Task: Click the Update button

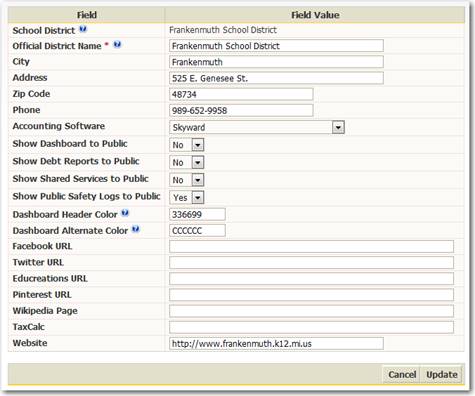Action: [x=442, y=374]
